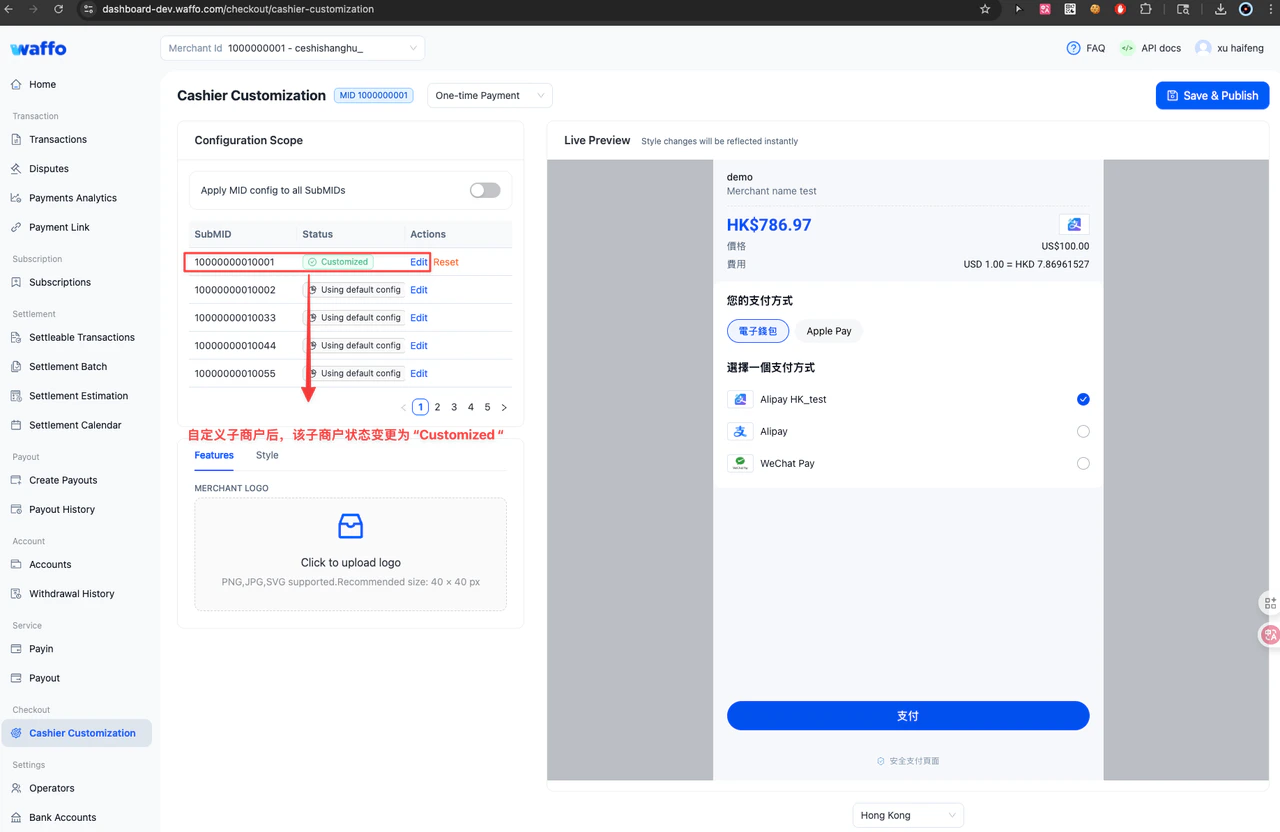Open the Hong Kong region dropdown
The image size is (1280, 832).
point(908,815)
